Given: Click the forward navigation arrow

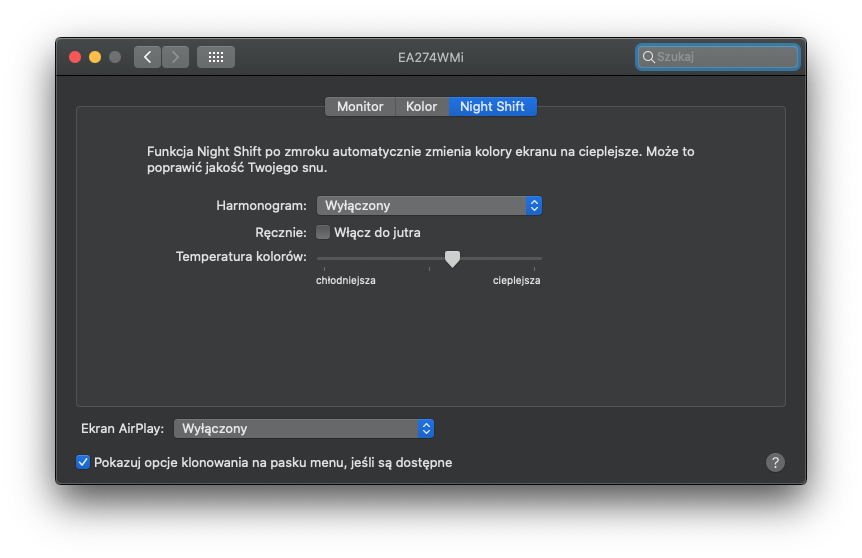Looking at the screenshot, I should point(176,57).
